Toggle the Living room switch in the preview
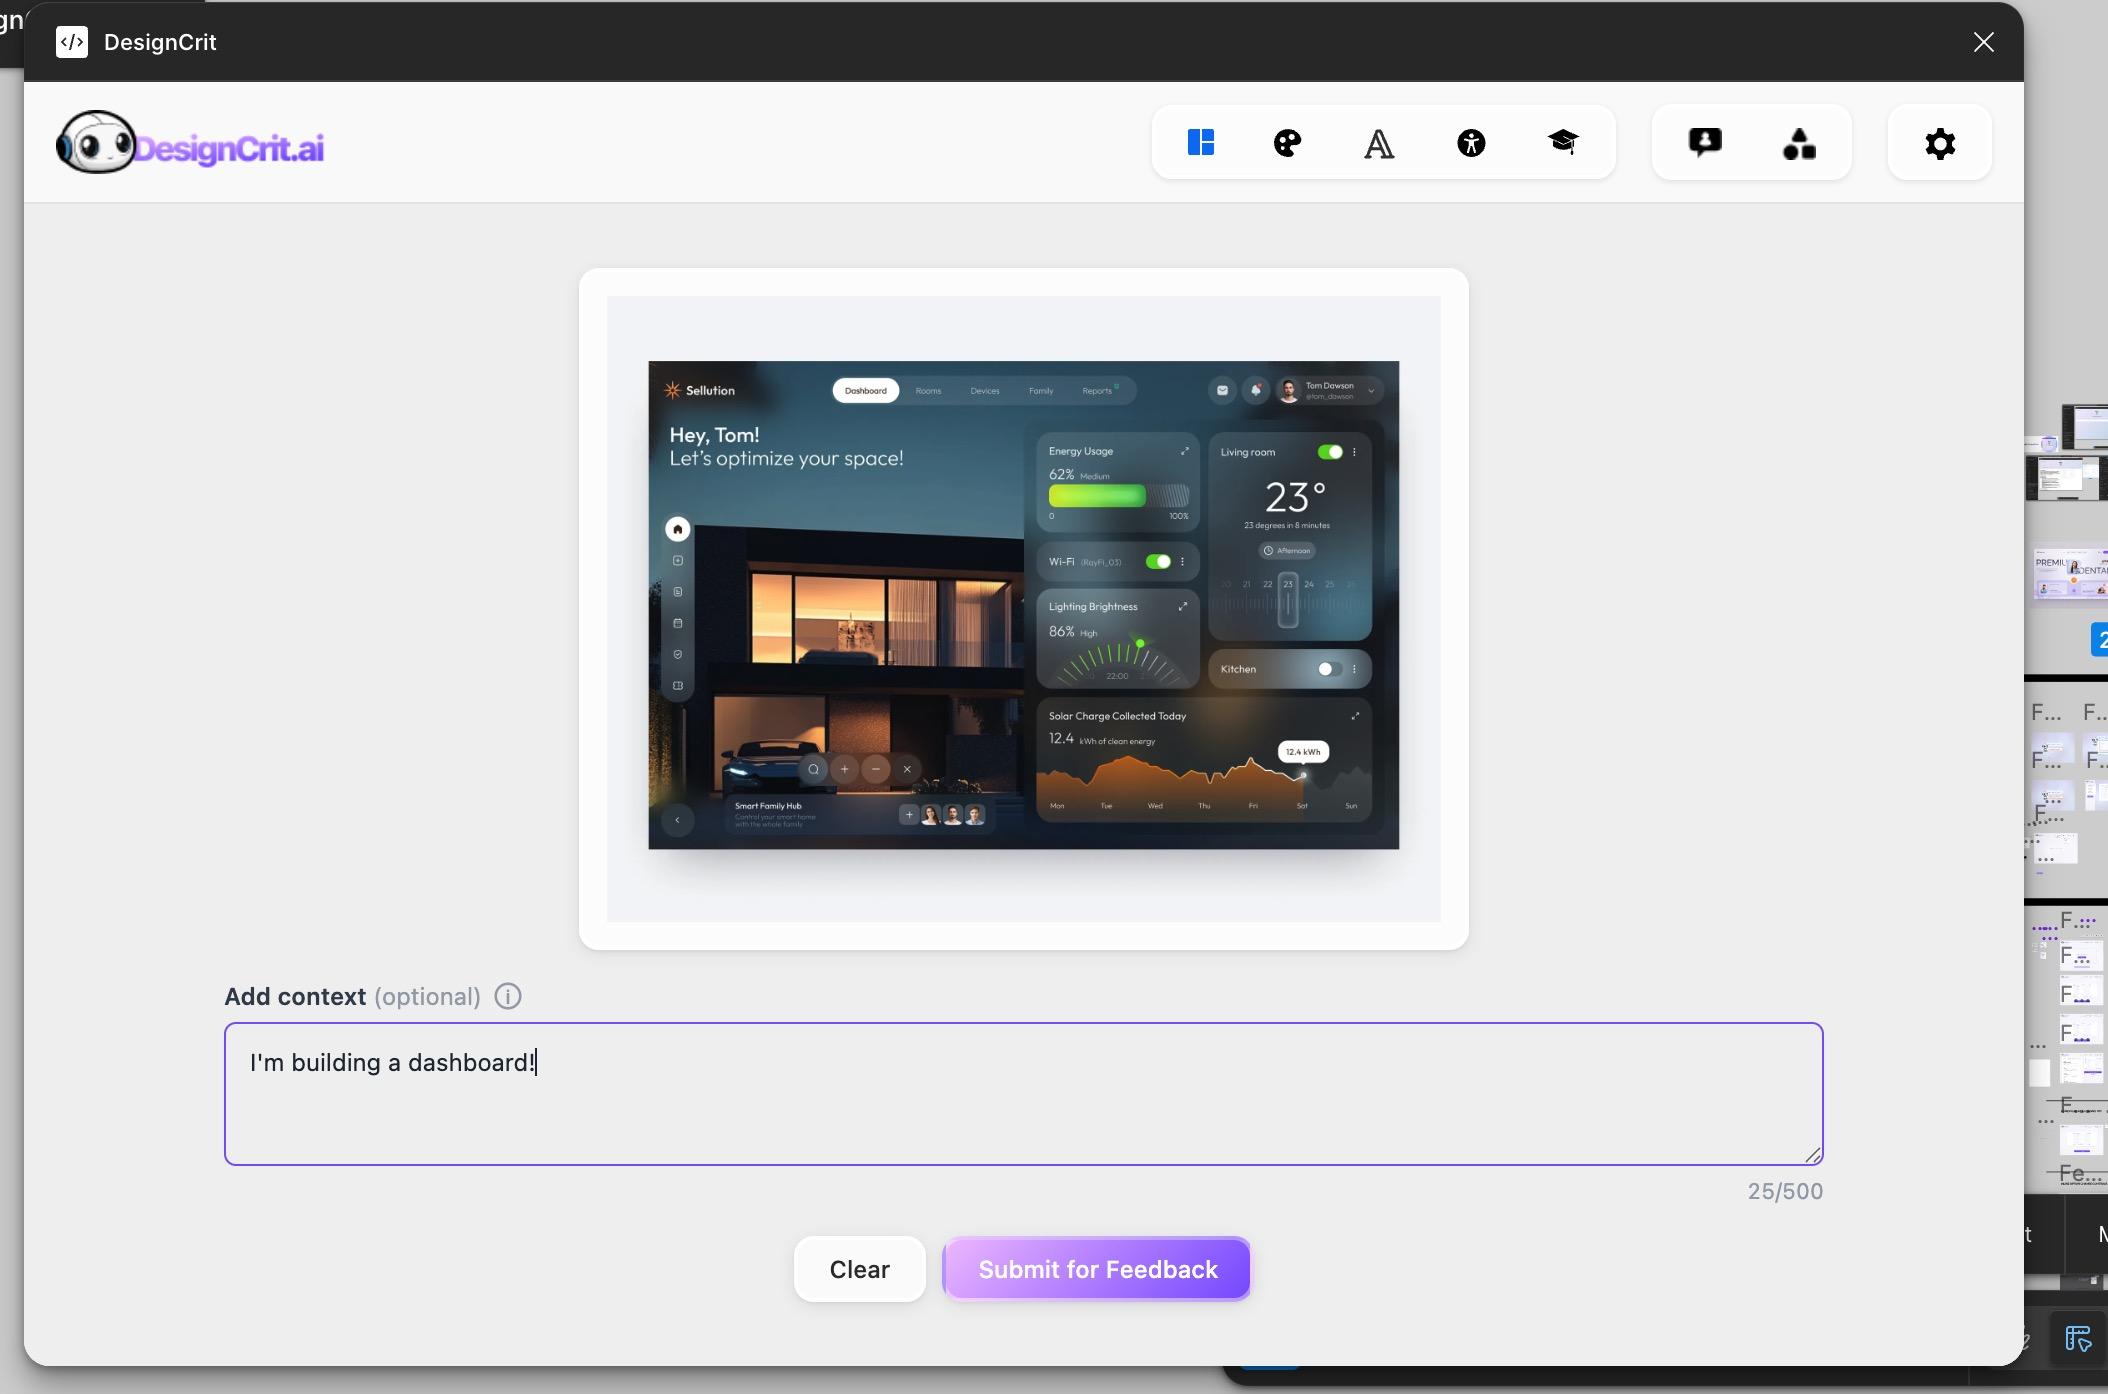 click(1331, 451)
